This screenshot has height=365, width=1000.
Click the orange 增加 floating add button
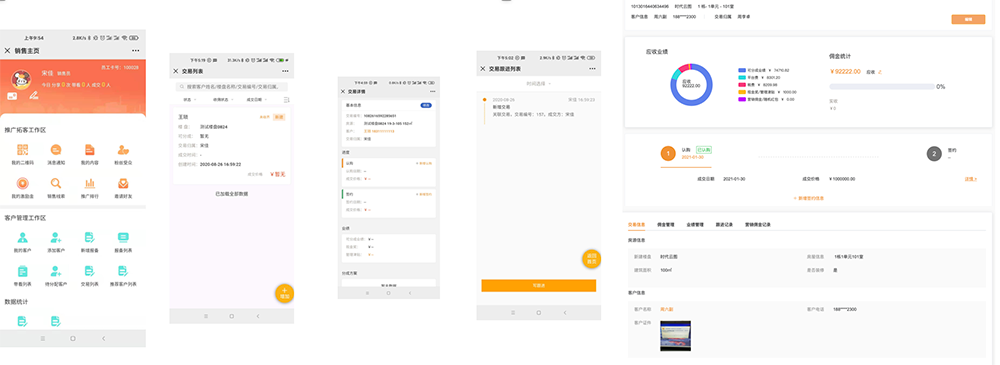(284, 293)
